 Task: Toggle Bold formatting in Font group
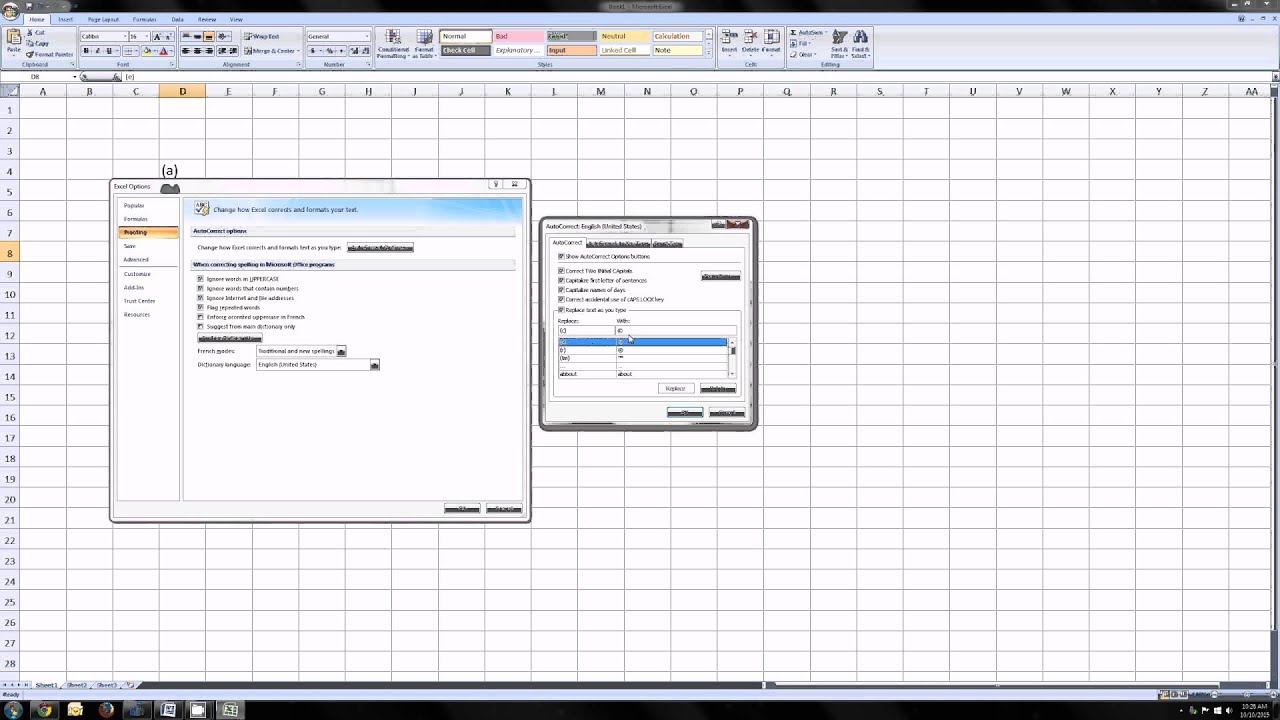point(86,51)
